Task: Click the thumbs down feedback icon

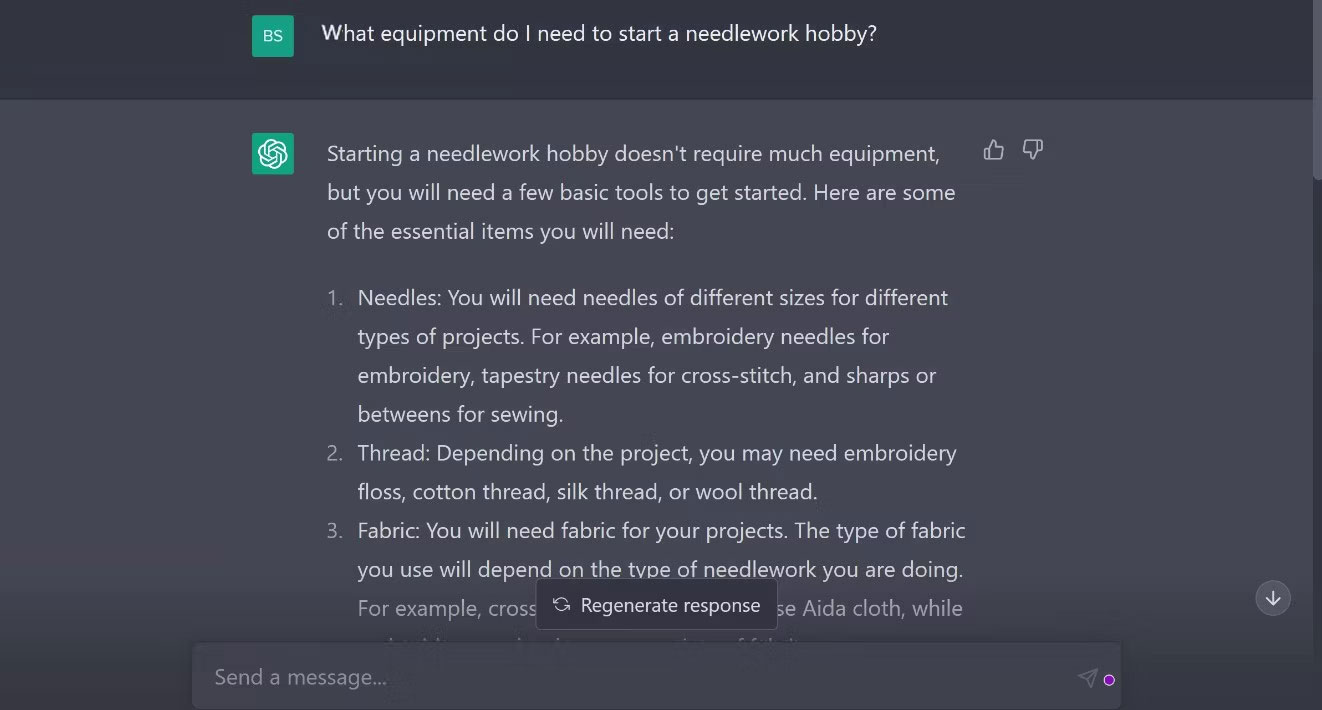Action: pyautogui.click(x=1033, y=150)
